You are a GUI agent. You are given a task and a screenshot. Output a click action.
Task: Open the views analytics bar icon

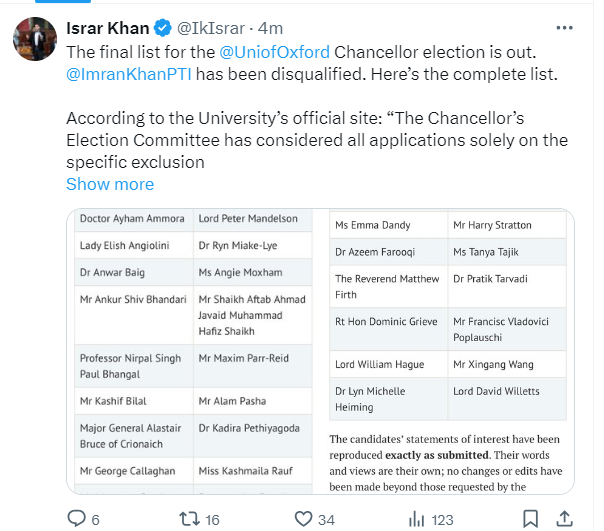tap(417, 518)
